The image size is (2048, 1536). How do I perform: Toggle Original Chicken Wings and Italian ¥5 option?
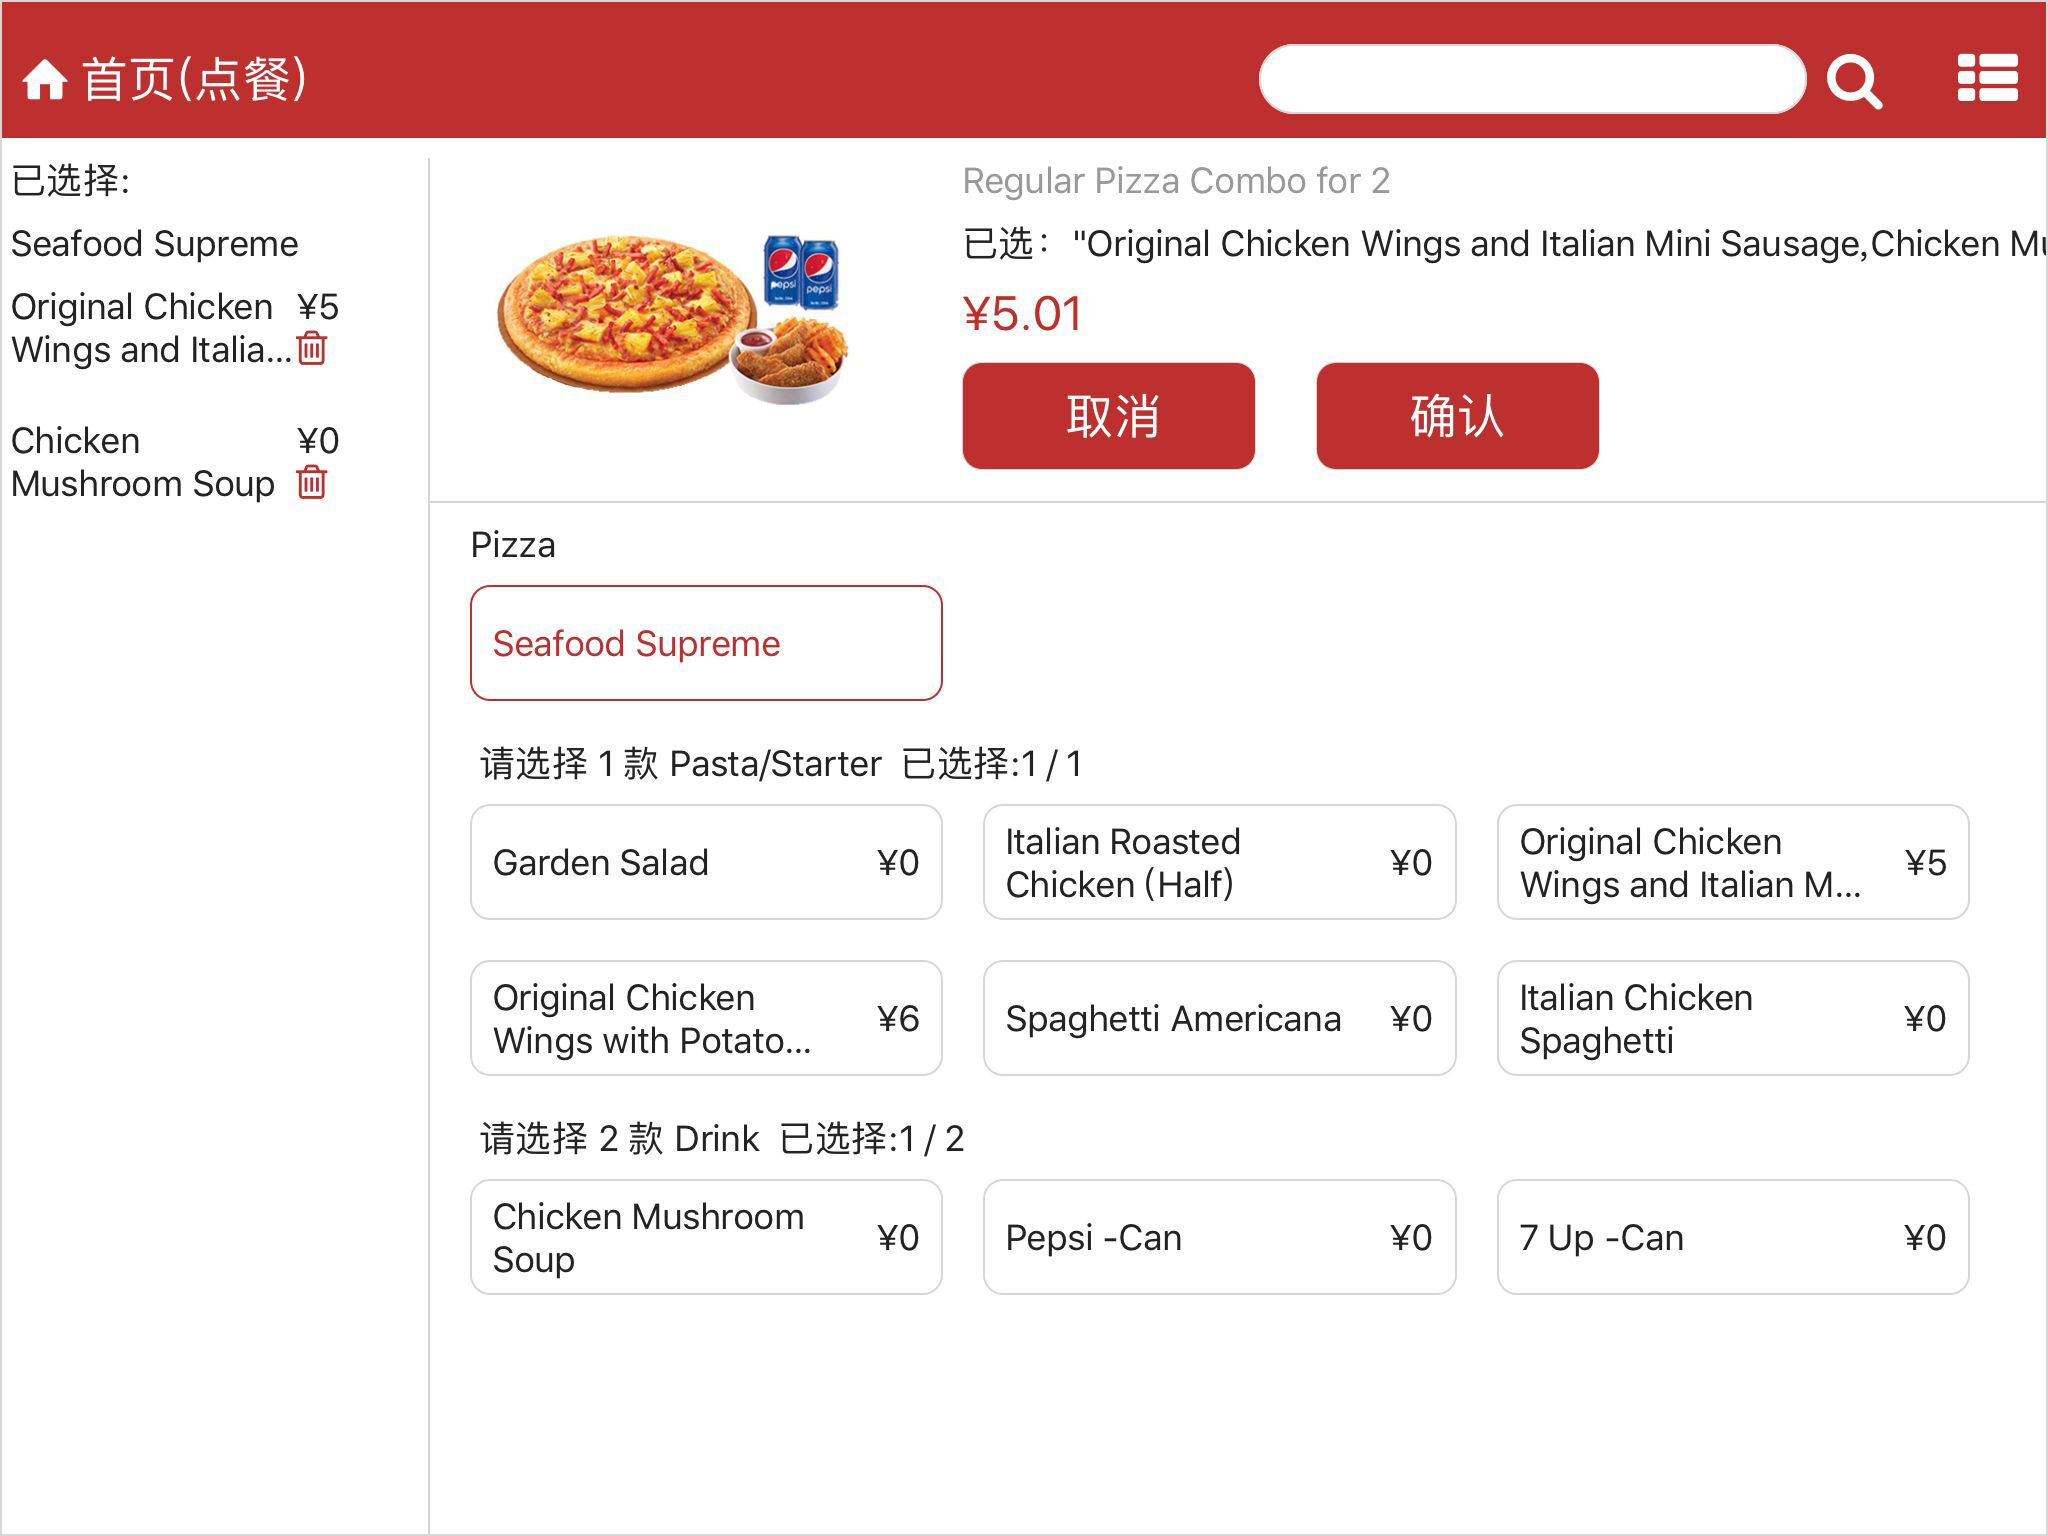pos(1732,862)
